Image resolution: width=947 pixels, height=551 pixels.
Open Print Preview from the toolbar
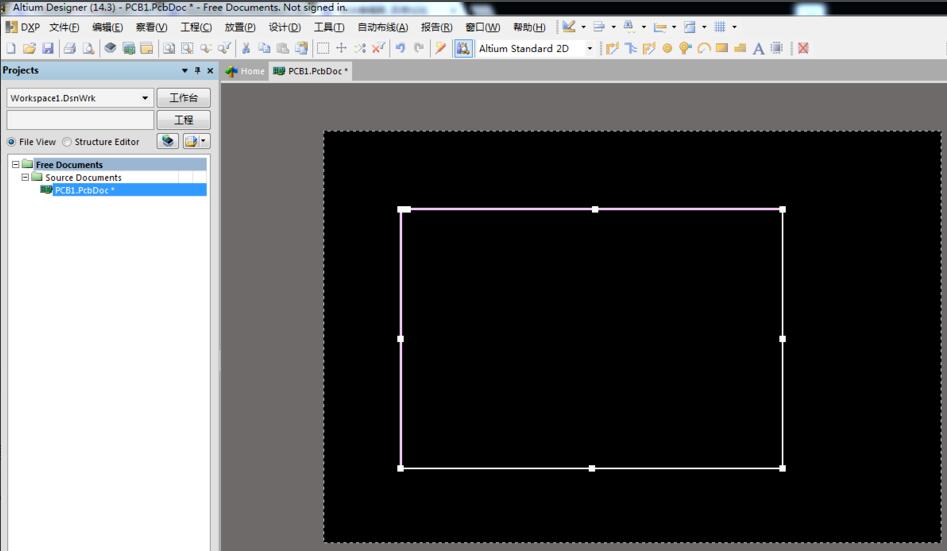[x=88, y=48]
